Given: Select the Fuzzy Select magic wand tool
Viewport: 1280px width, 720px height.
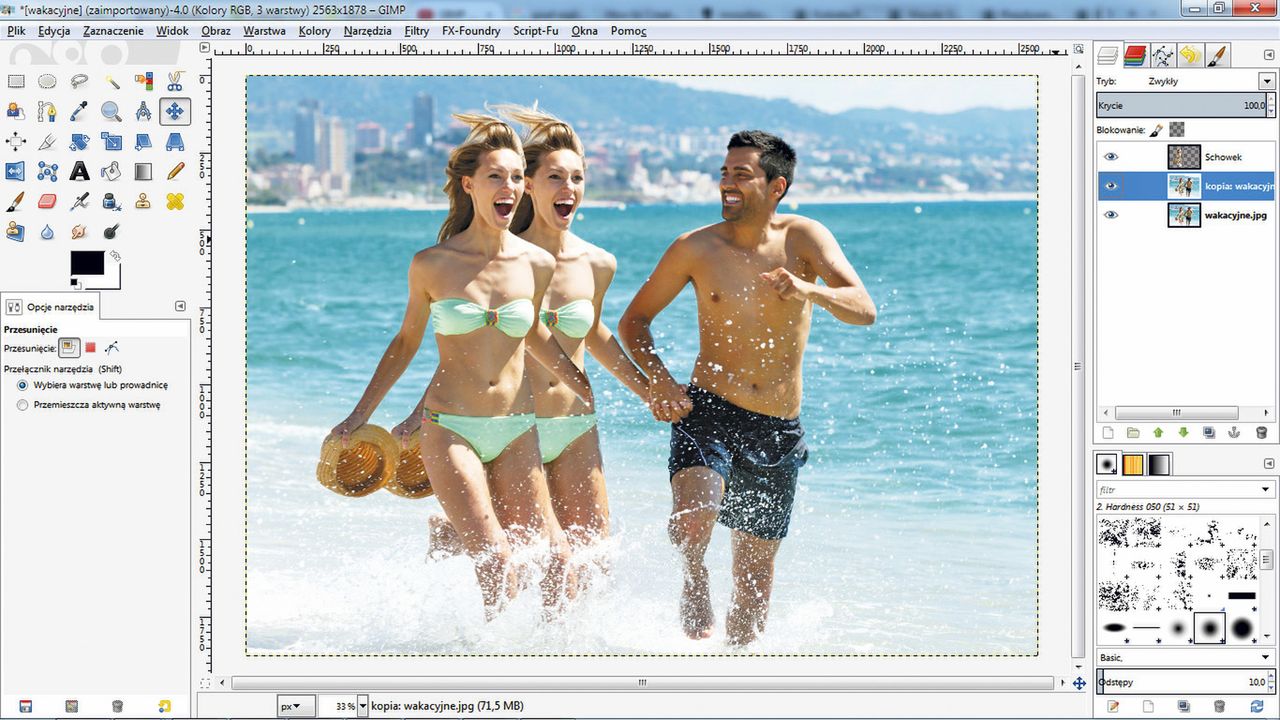Looking at the screenshot, I should point(111,81).
